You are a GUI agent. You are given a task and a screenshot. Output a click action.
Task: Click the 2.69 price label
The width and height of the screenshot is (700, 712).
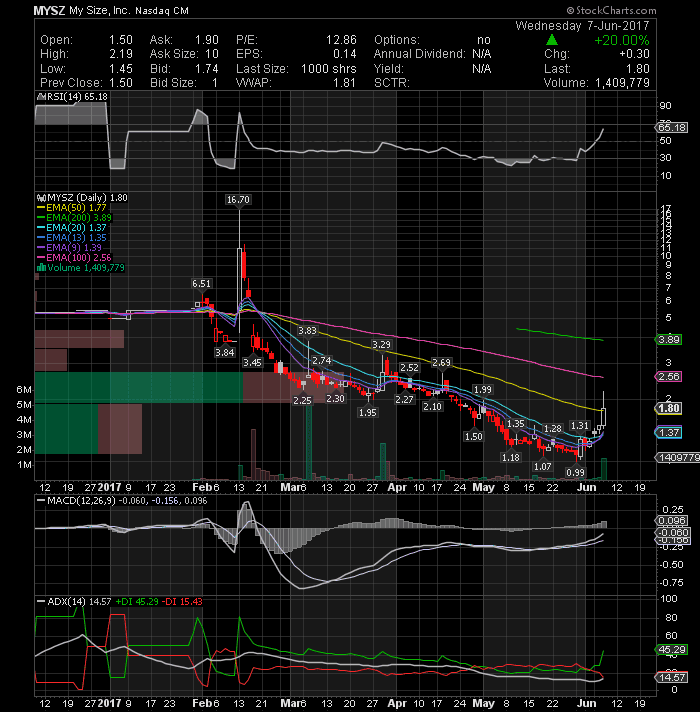[441, 362]
